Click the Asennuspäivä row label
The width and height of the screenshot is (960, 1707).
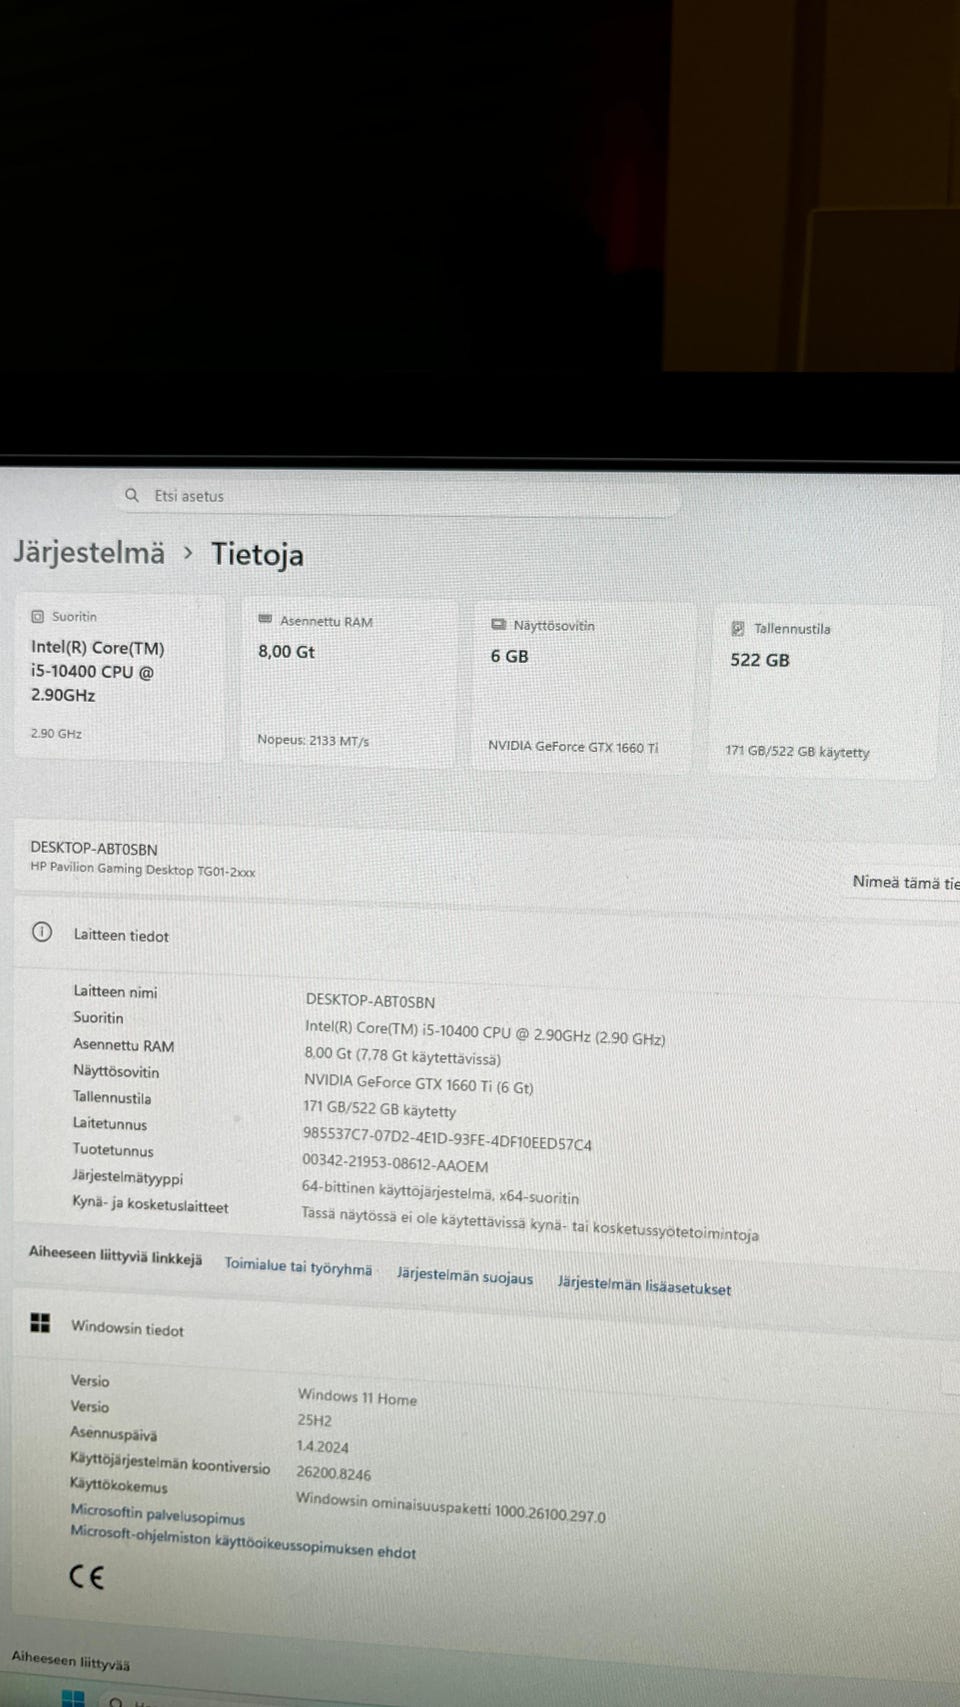(113, 1433)
